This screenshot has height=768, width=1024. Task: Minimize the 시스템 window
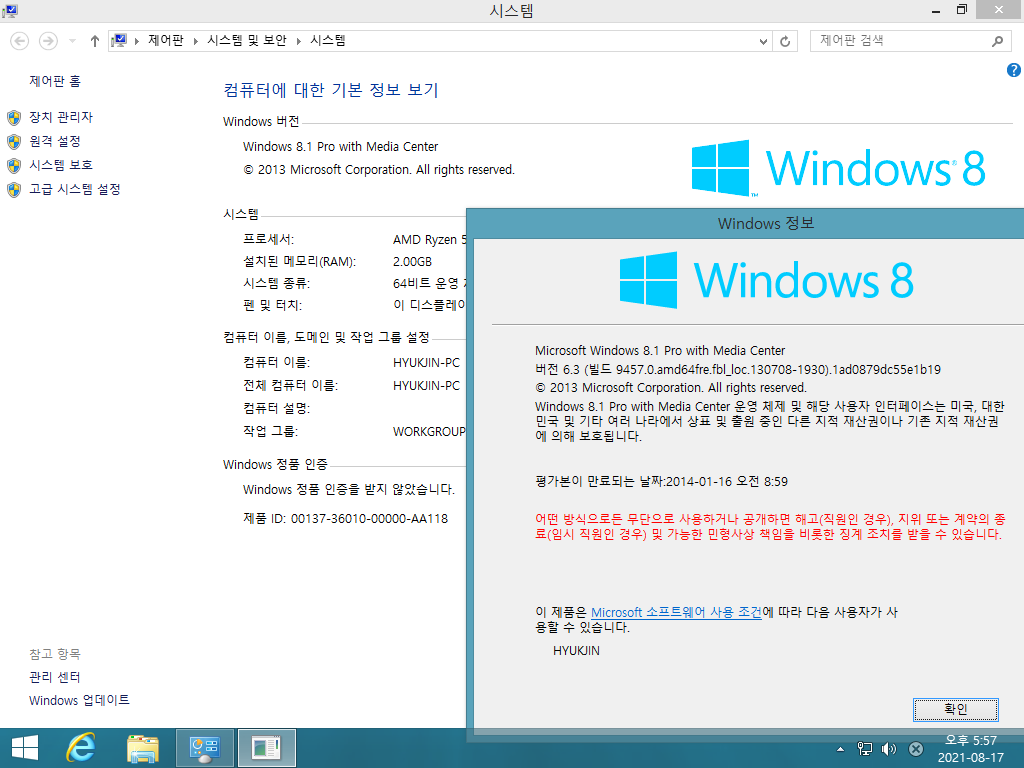[x=936, y=10]
